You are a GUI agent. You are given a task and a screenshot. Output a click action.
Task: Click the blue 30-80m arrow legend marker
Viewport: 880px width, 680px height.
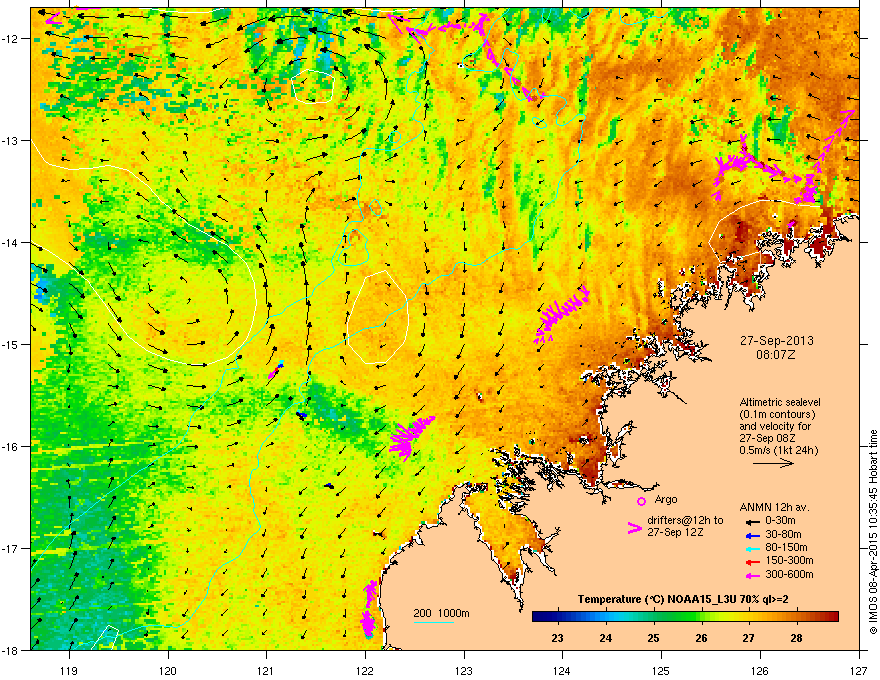[x=752, y=535]
